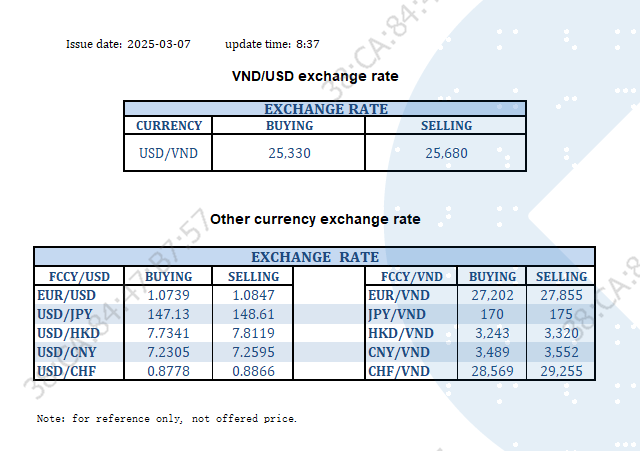
Task: Click the USD/CNY selling value 7.2595
Action: point(253,352)
